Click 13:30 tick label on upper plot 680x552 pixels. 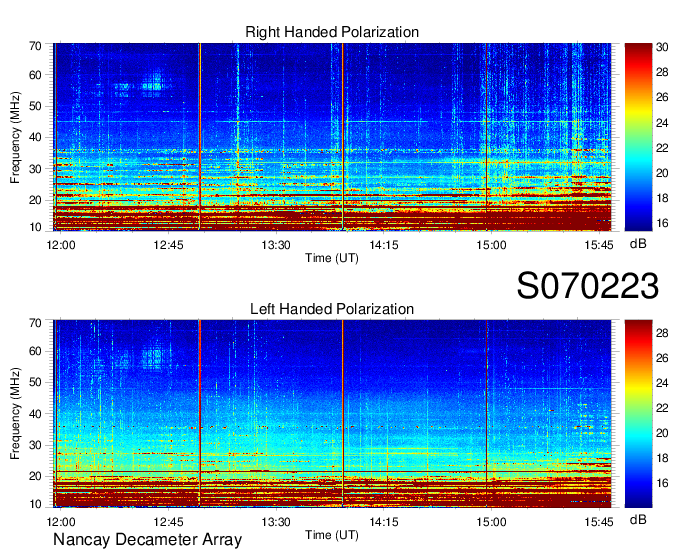[x=276, y=245]
